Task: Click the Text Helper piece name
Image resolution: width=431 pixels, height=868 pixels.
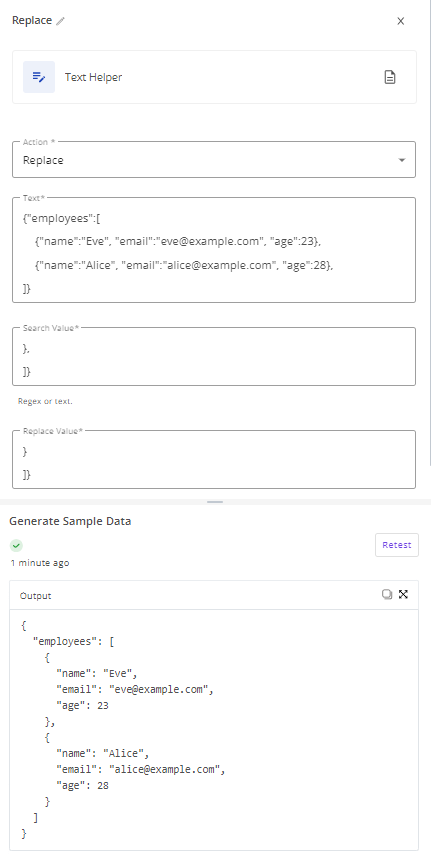Action: 94,77
